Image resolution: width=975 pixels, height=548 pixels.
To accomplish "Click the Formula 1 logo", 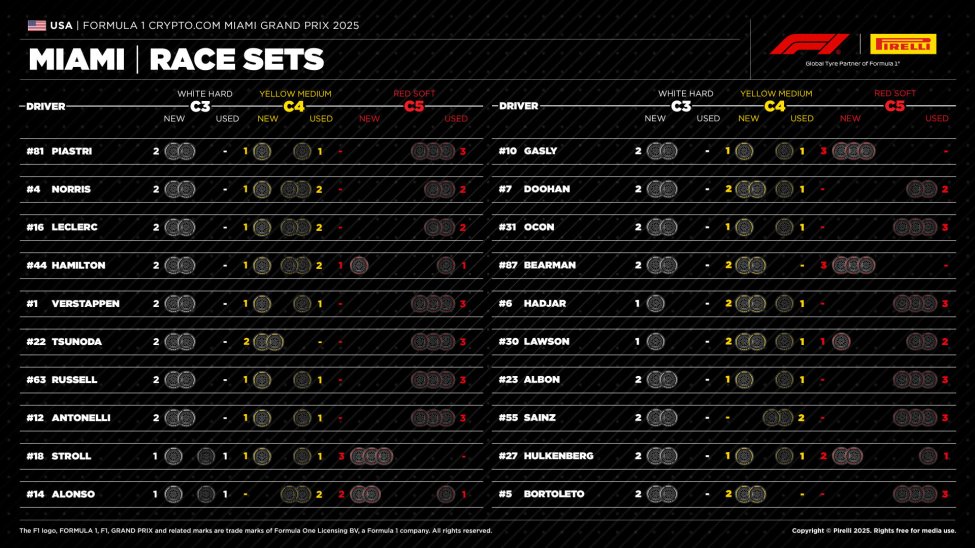I will [808, 44].
